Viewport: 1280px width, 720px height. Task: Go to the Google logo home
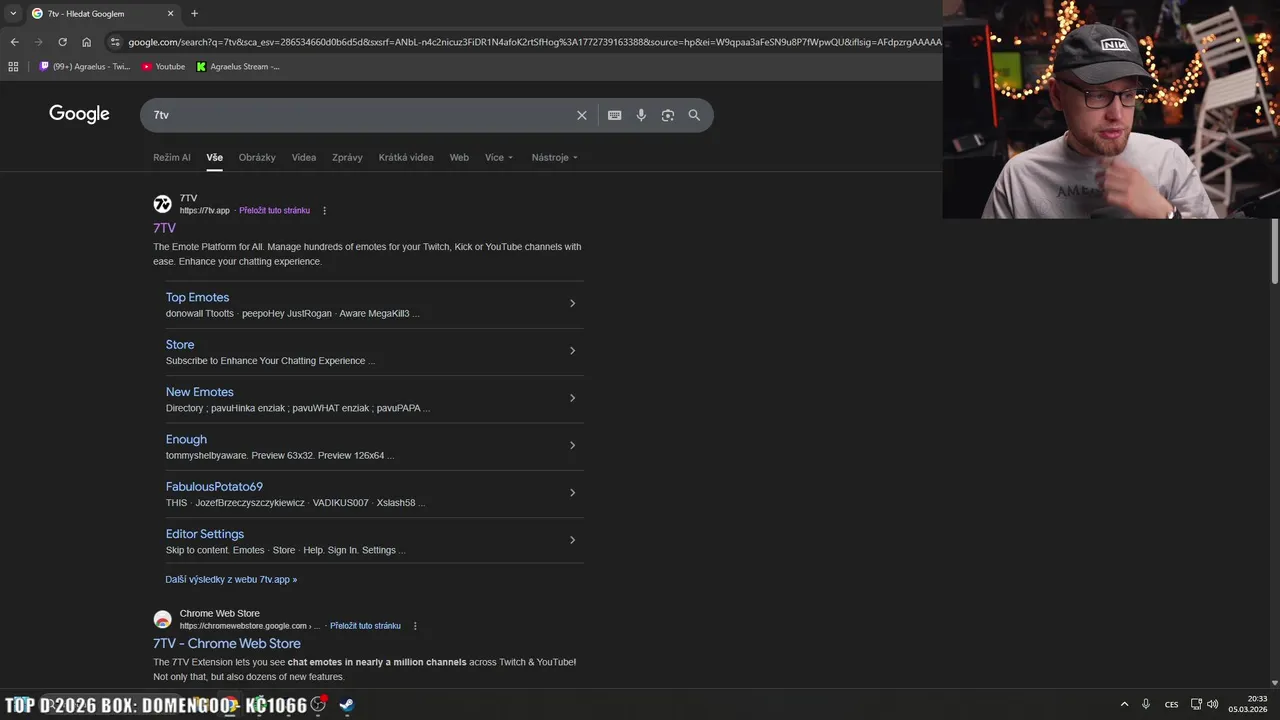pyautogui.click(x=79, y=114)
